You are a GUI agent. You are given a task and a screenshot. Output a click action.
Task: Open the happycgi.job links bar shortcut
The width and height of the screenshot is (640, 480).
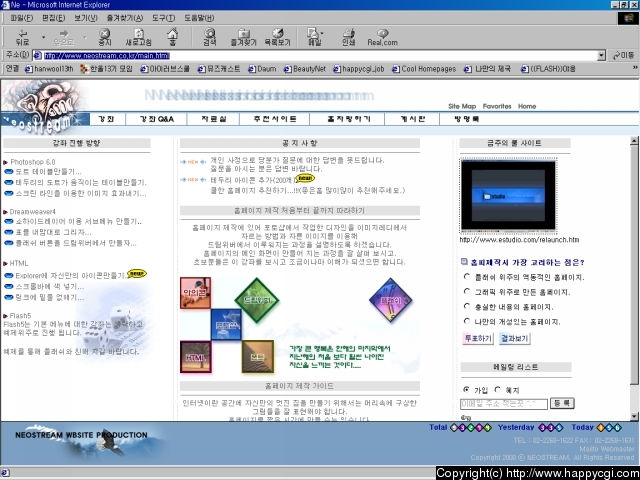click(x=359, y=69)
